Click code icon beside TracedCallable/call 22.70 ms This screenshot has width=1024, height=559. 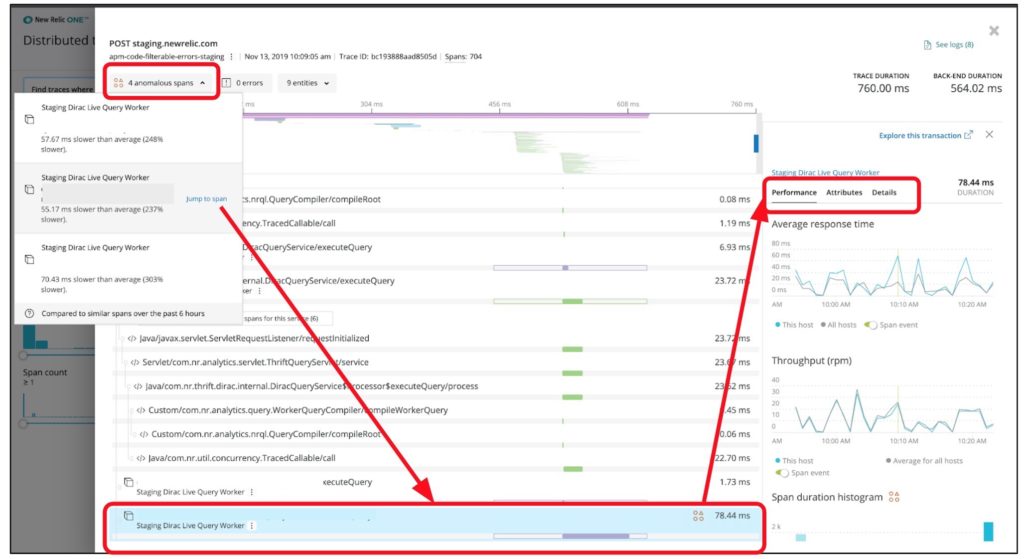click(x=140, y=458)
